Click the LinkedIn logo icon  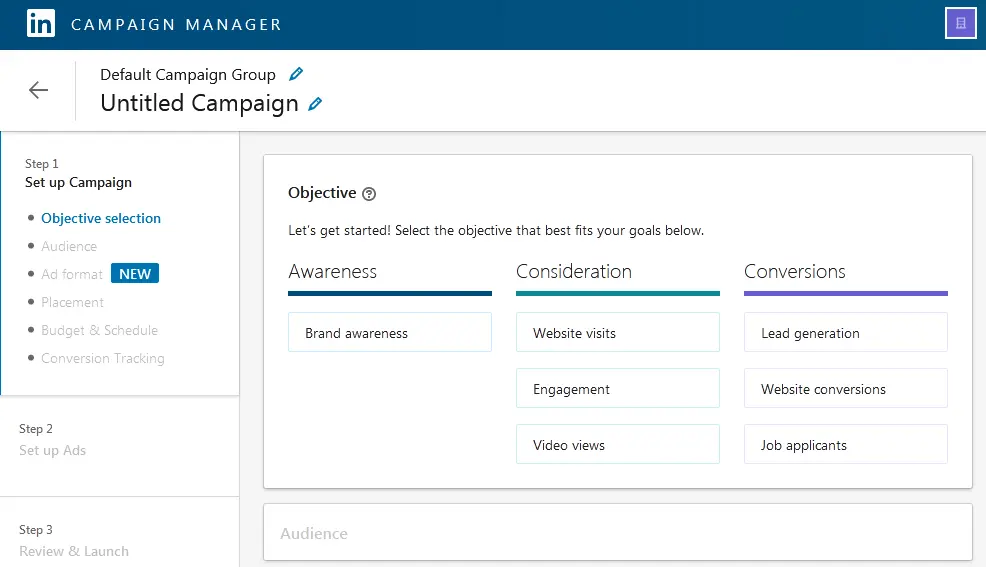41,24
